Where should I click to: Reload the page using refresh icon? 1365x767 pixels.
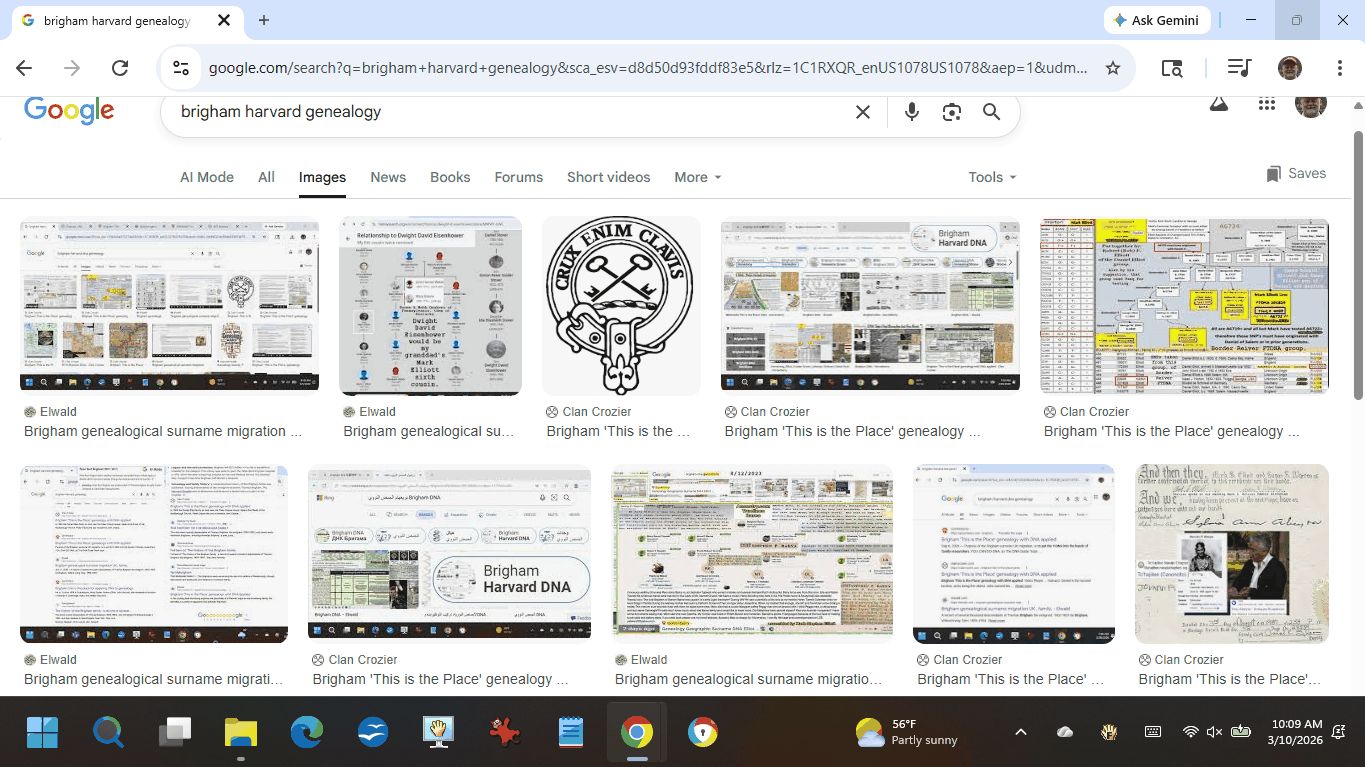pos(120,68)
